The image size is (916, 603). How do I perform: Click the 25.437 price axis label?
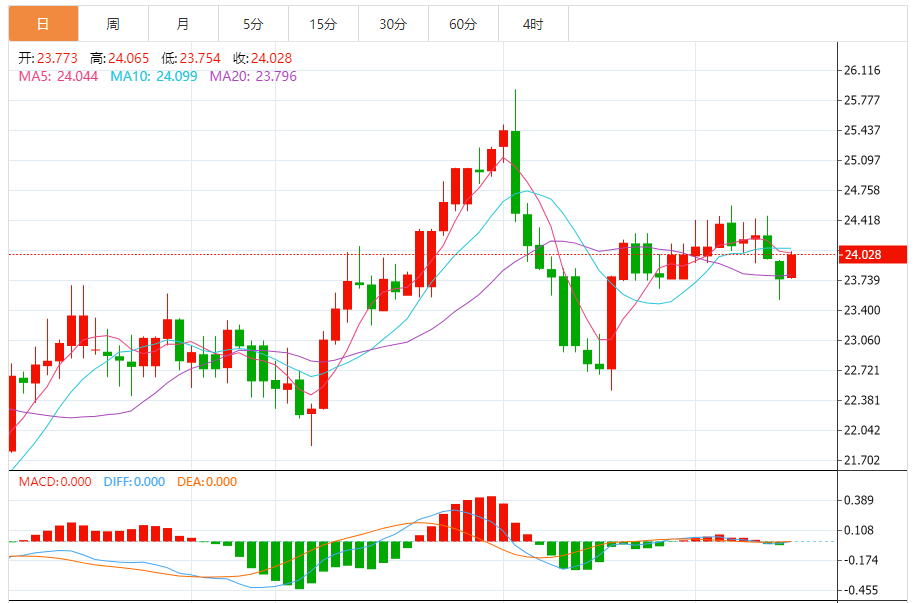pos(862,130)
